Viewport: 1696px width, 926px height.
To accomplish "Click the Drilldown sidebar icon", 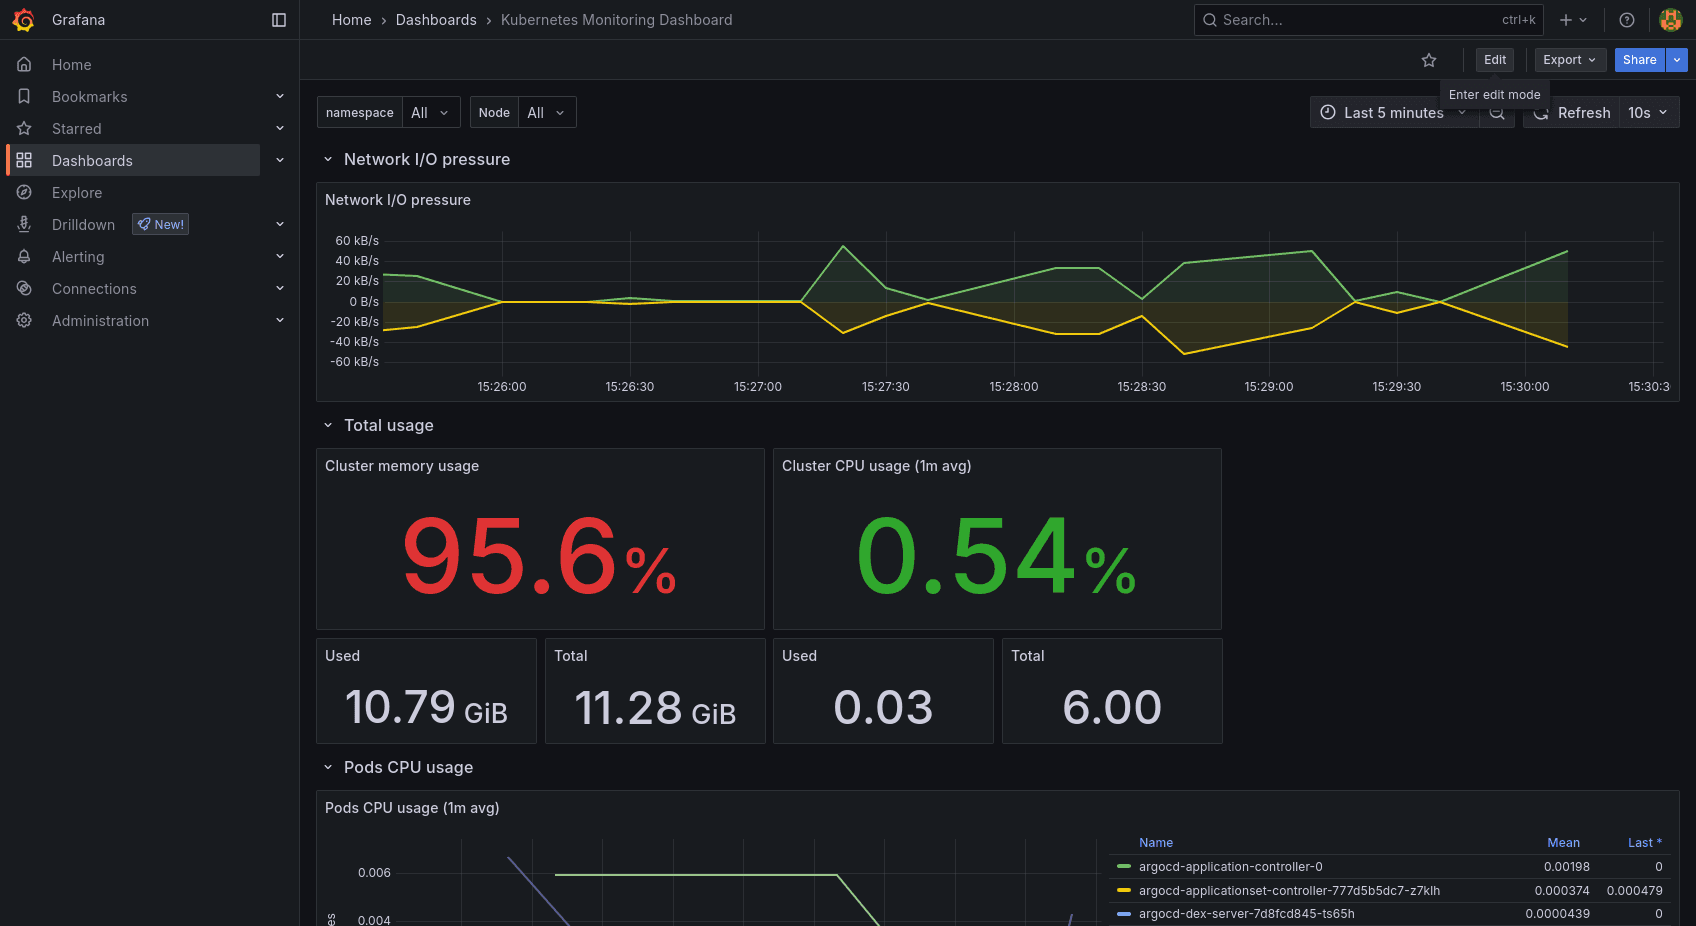I will pyautogui.click(x=24, y=224).
